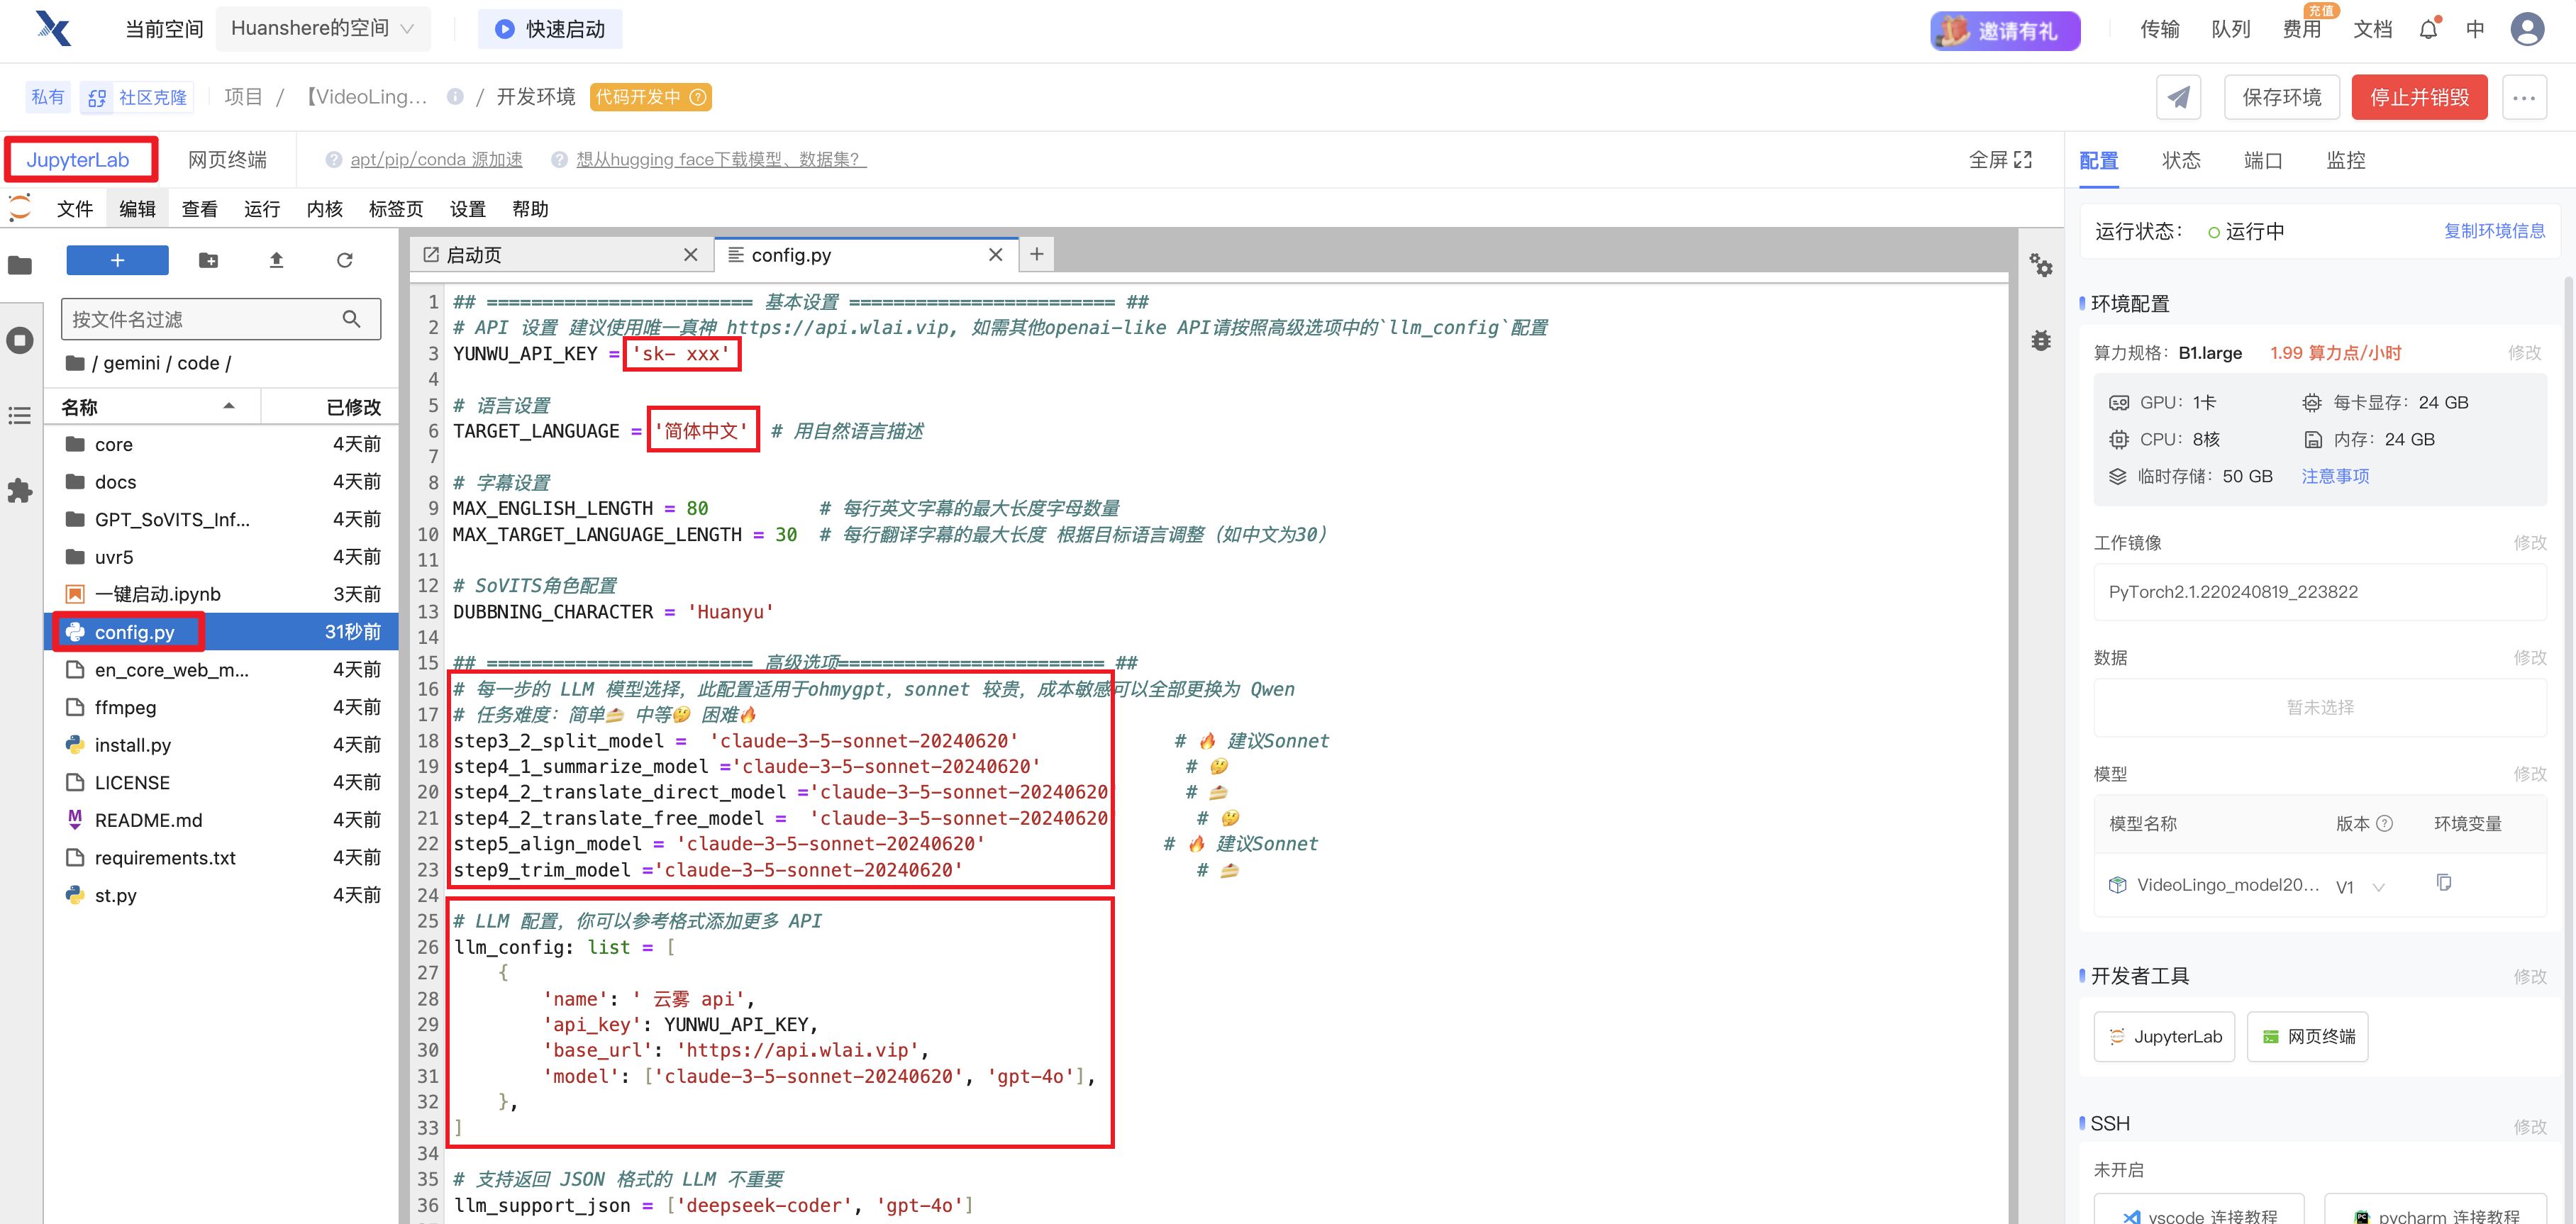This screenshot has width=2576, height=1224.
Task: Click the 暂未选择 data selection field
Action: [x=2320, y=707]
